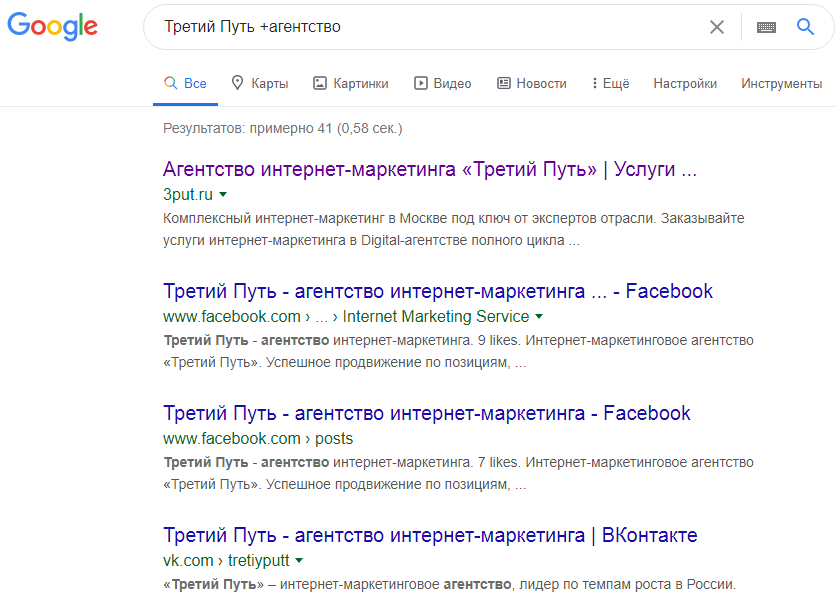Image resolution: width=836 pixels, height=599 pixels.
Task: Clear the search query with the X icon
Action: (x=717, y=27)
